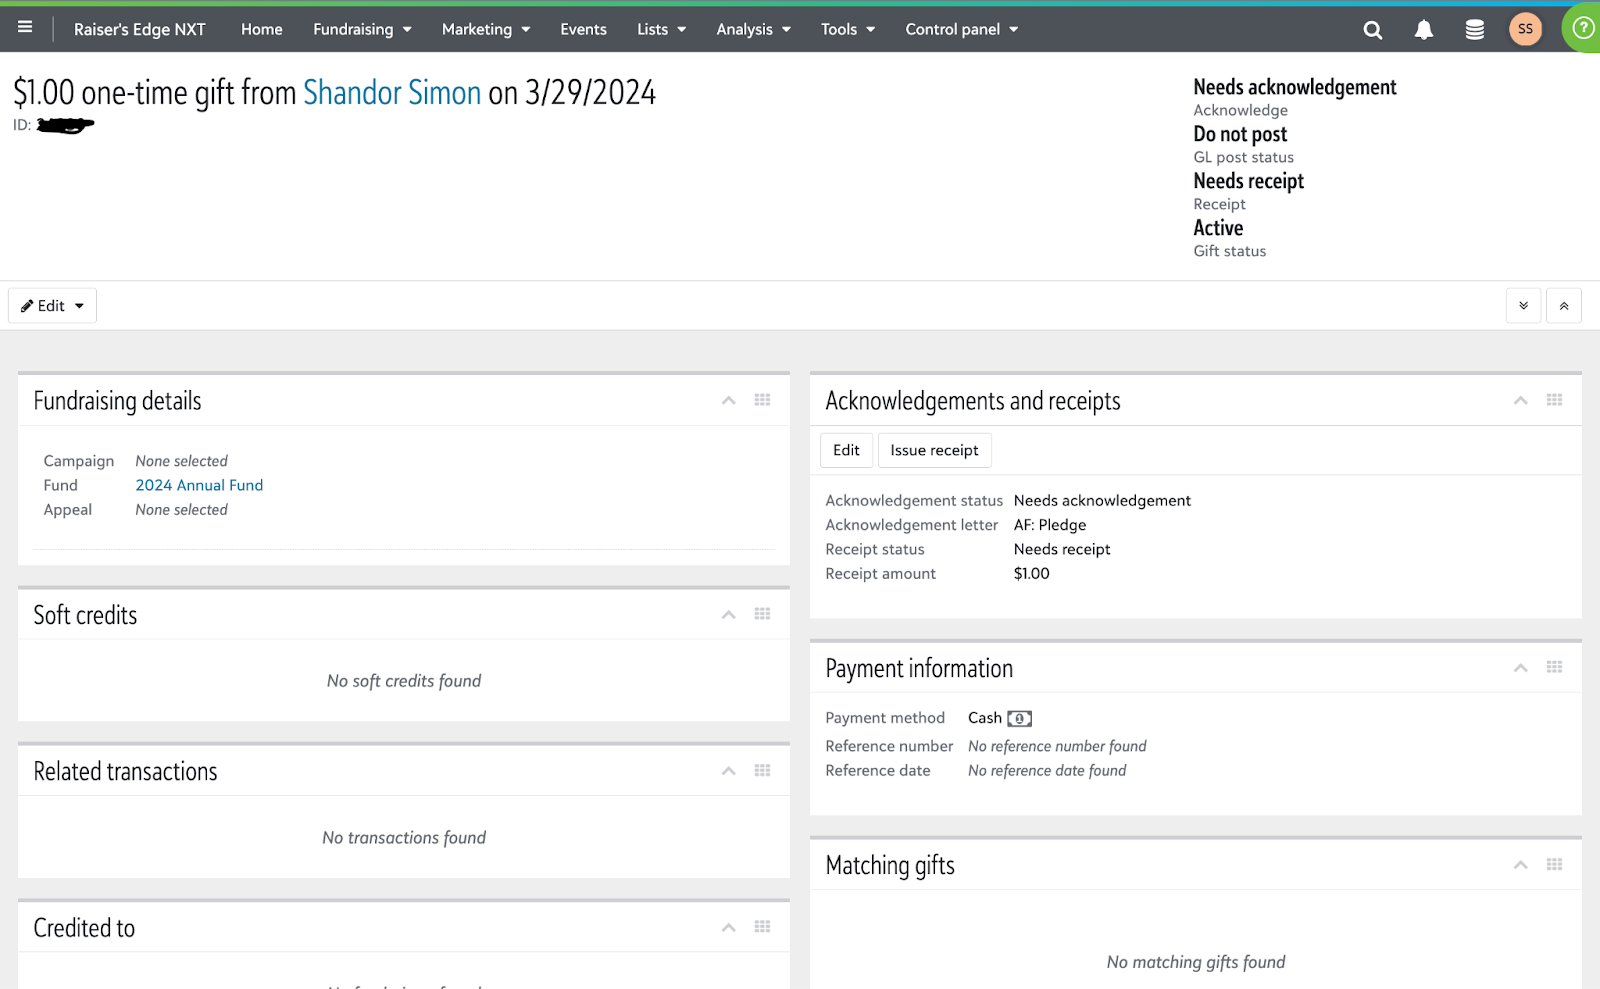The height and width of the screenshot is (989, 1600).
Task: Collapse the Payment information tile
Action: 1521,667
